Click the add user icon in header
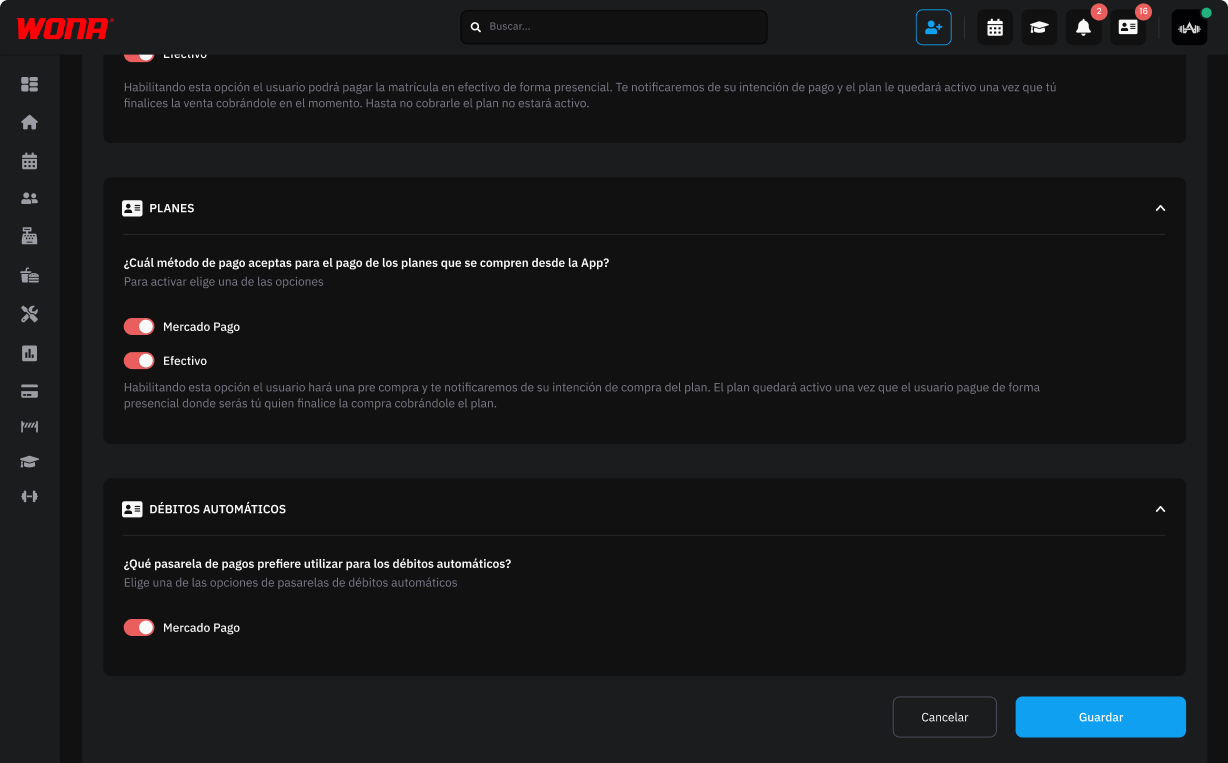 coord(934,27)
